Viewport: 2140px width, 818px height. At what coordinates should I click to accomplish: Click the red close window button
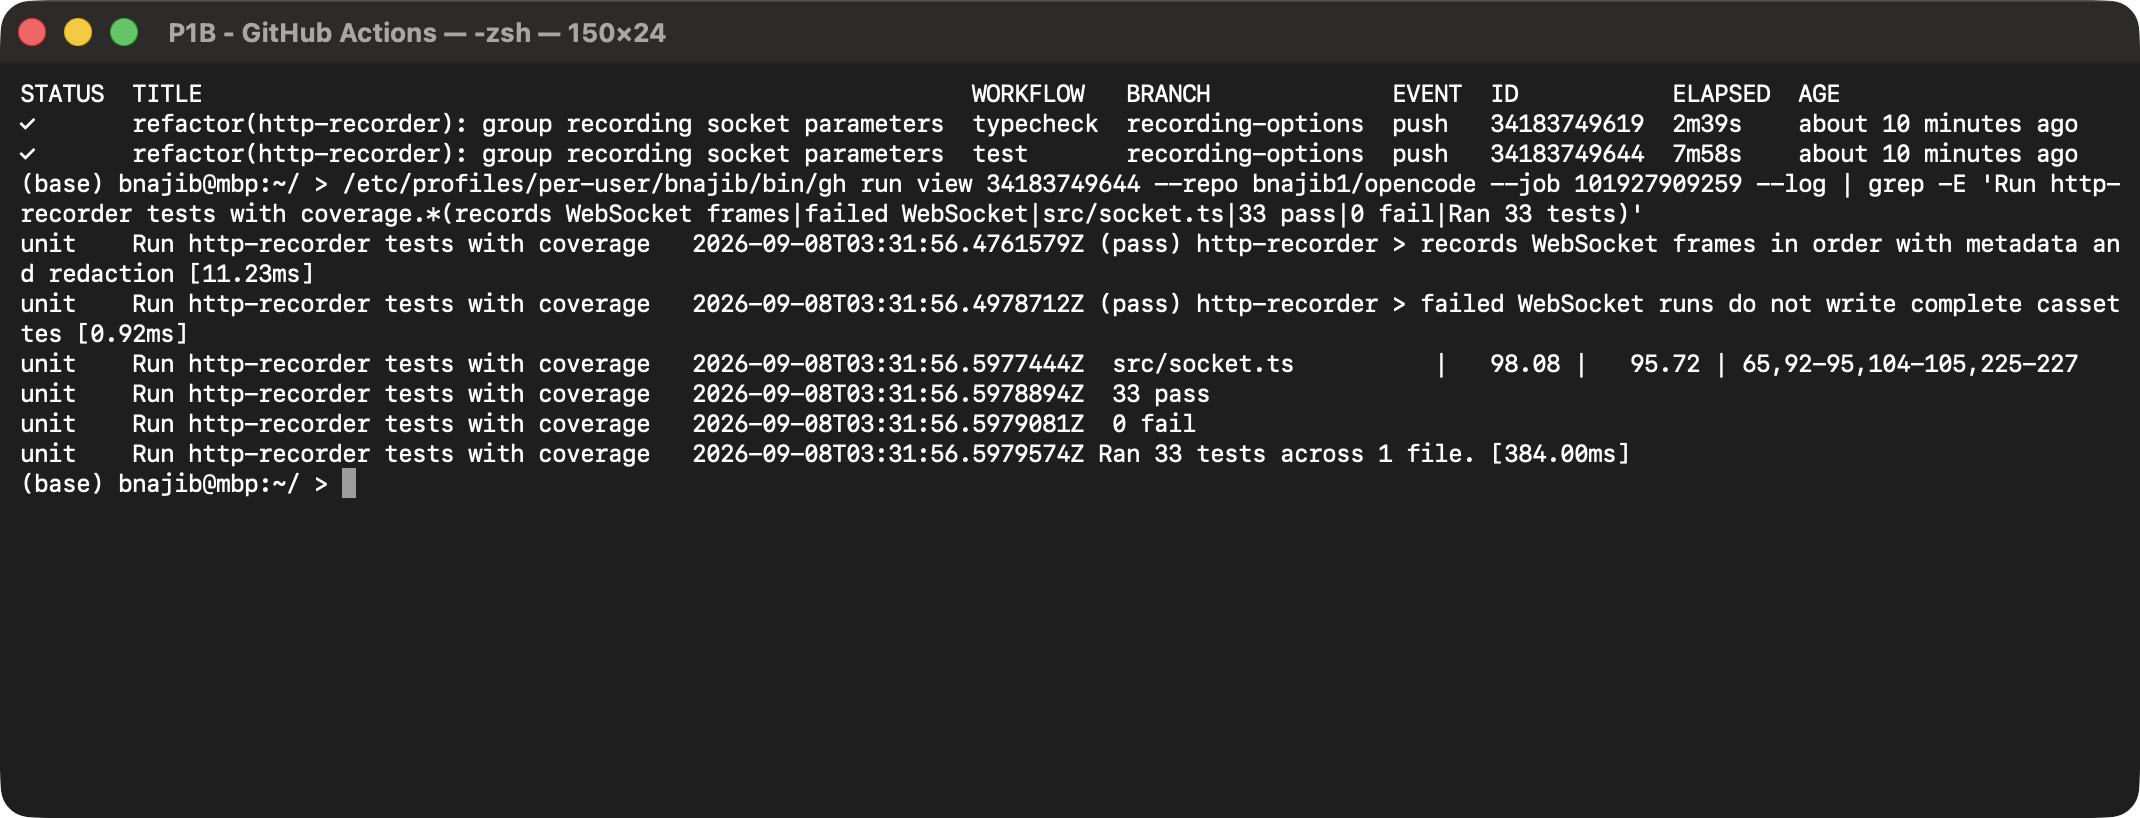[x=32, y=33]
